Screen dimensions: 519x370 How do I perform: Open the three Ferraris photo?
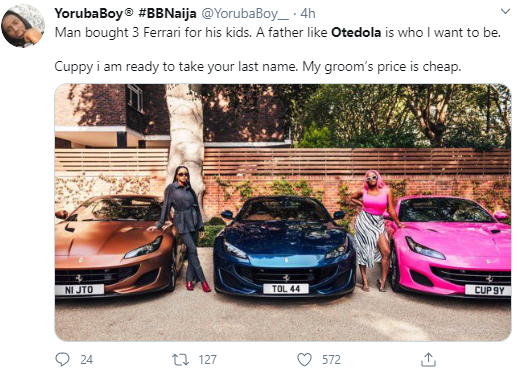click(x=283, y=212)
